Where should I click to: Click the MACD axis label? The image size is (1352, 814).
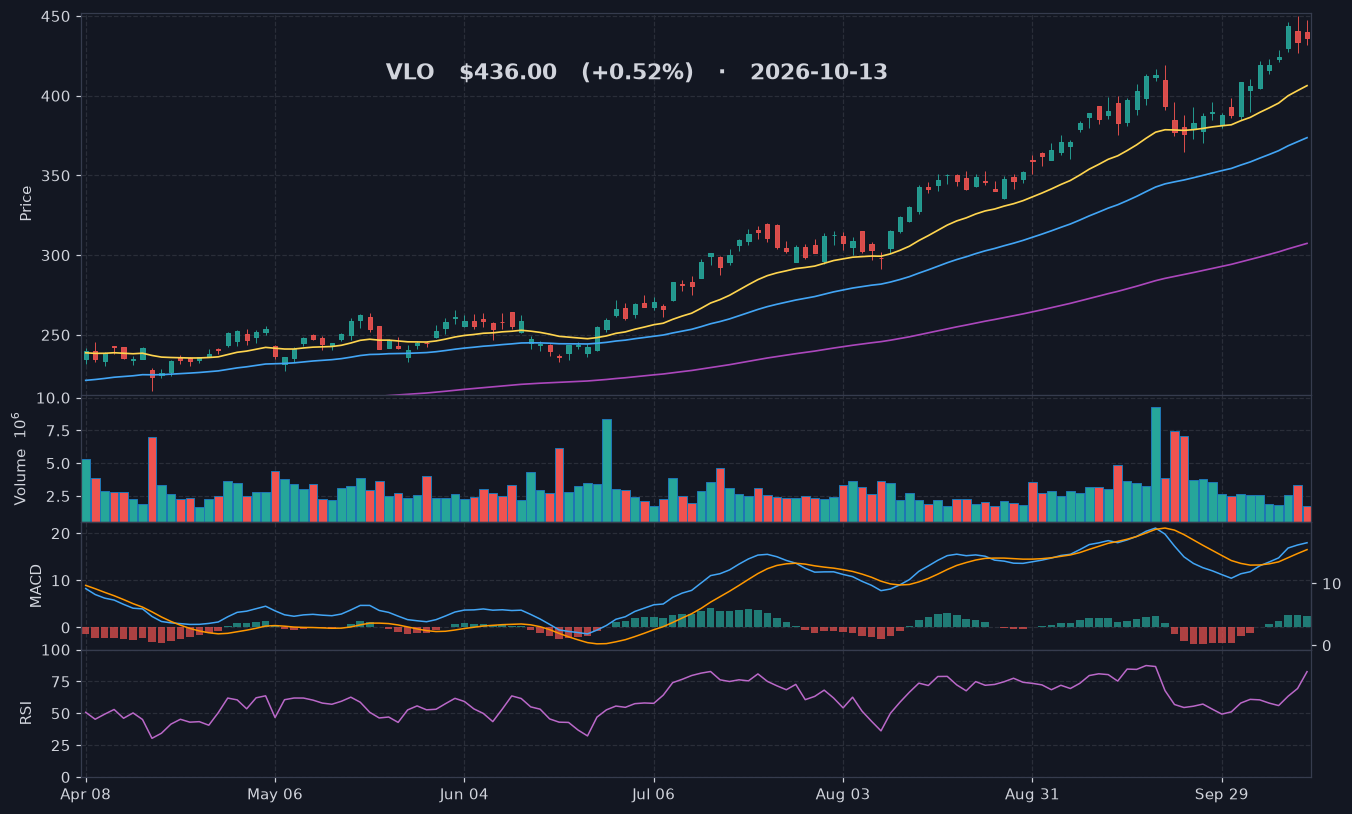click(36, 585)
